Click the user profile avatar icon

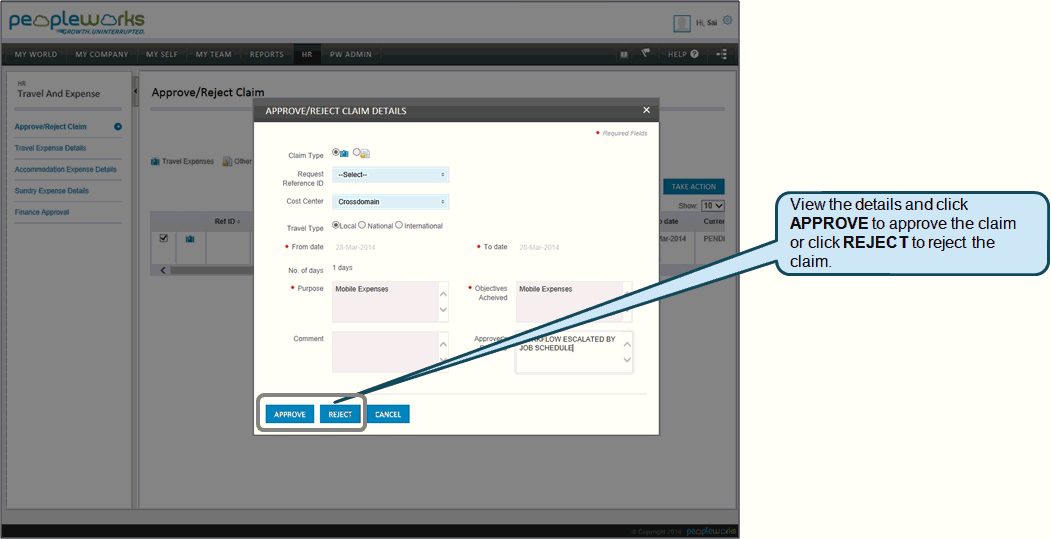tap(682, 23)
